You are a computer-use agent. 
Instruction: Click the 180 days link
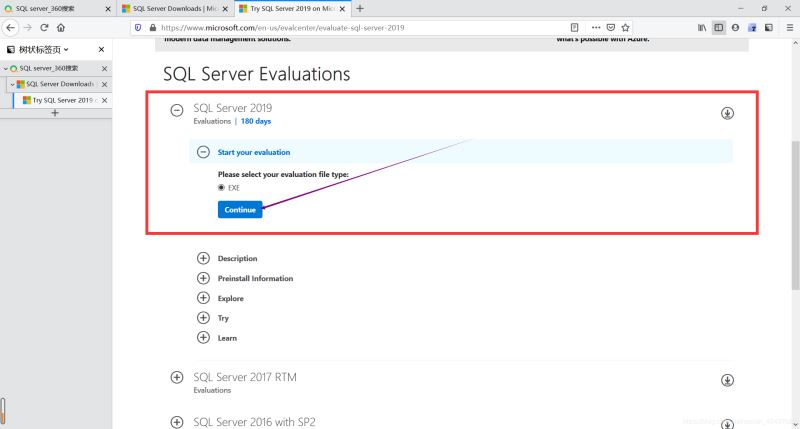(x=256, y=121)
